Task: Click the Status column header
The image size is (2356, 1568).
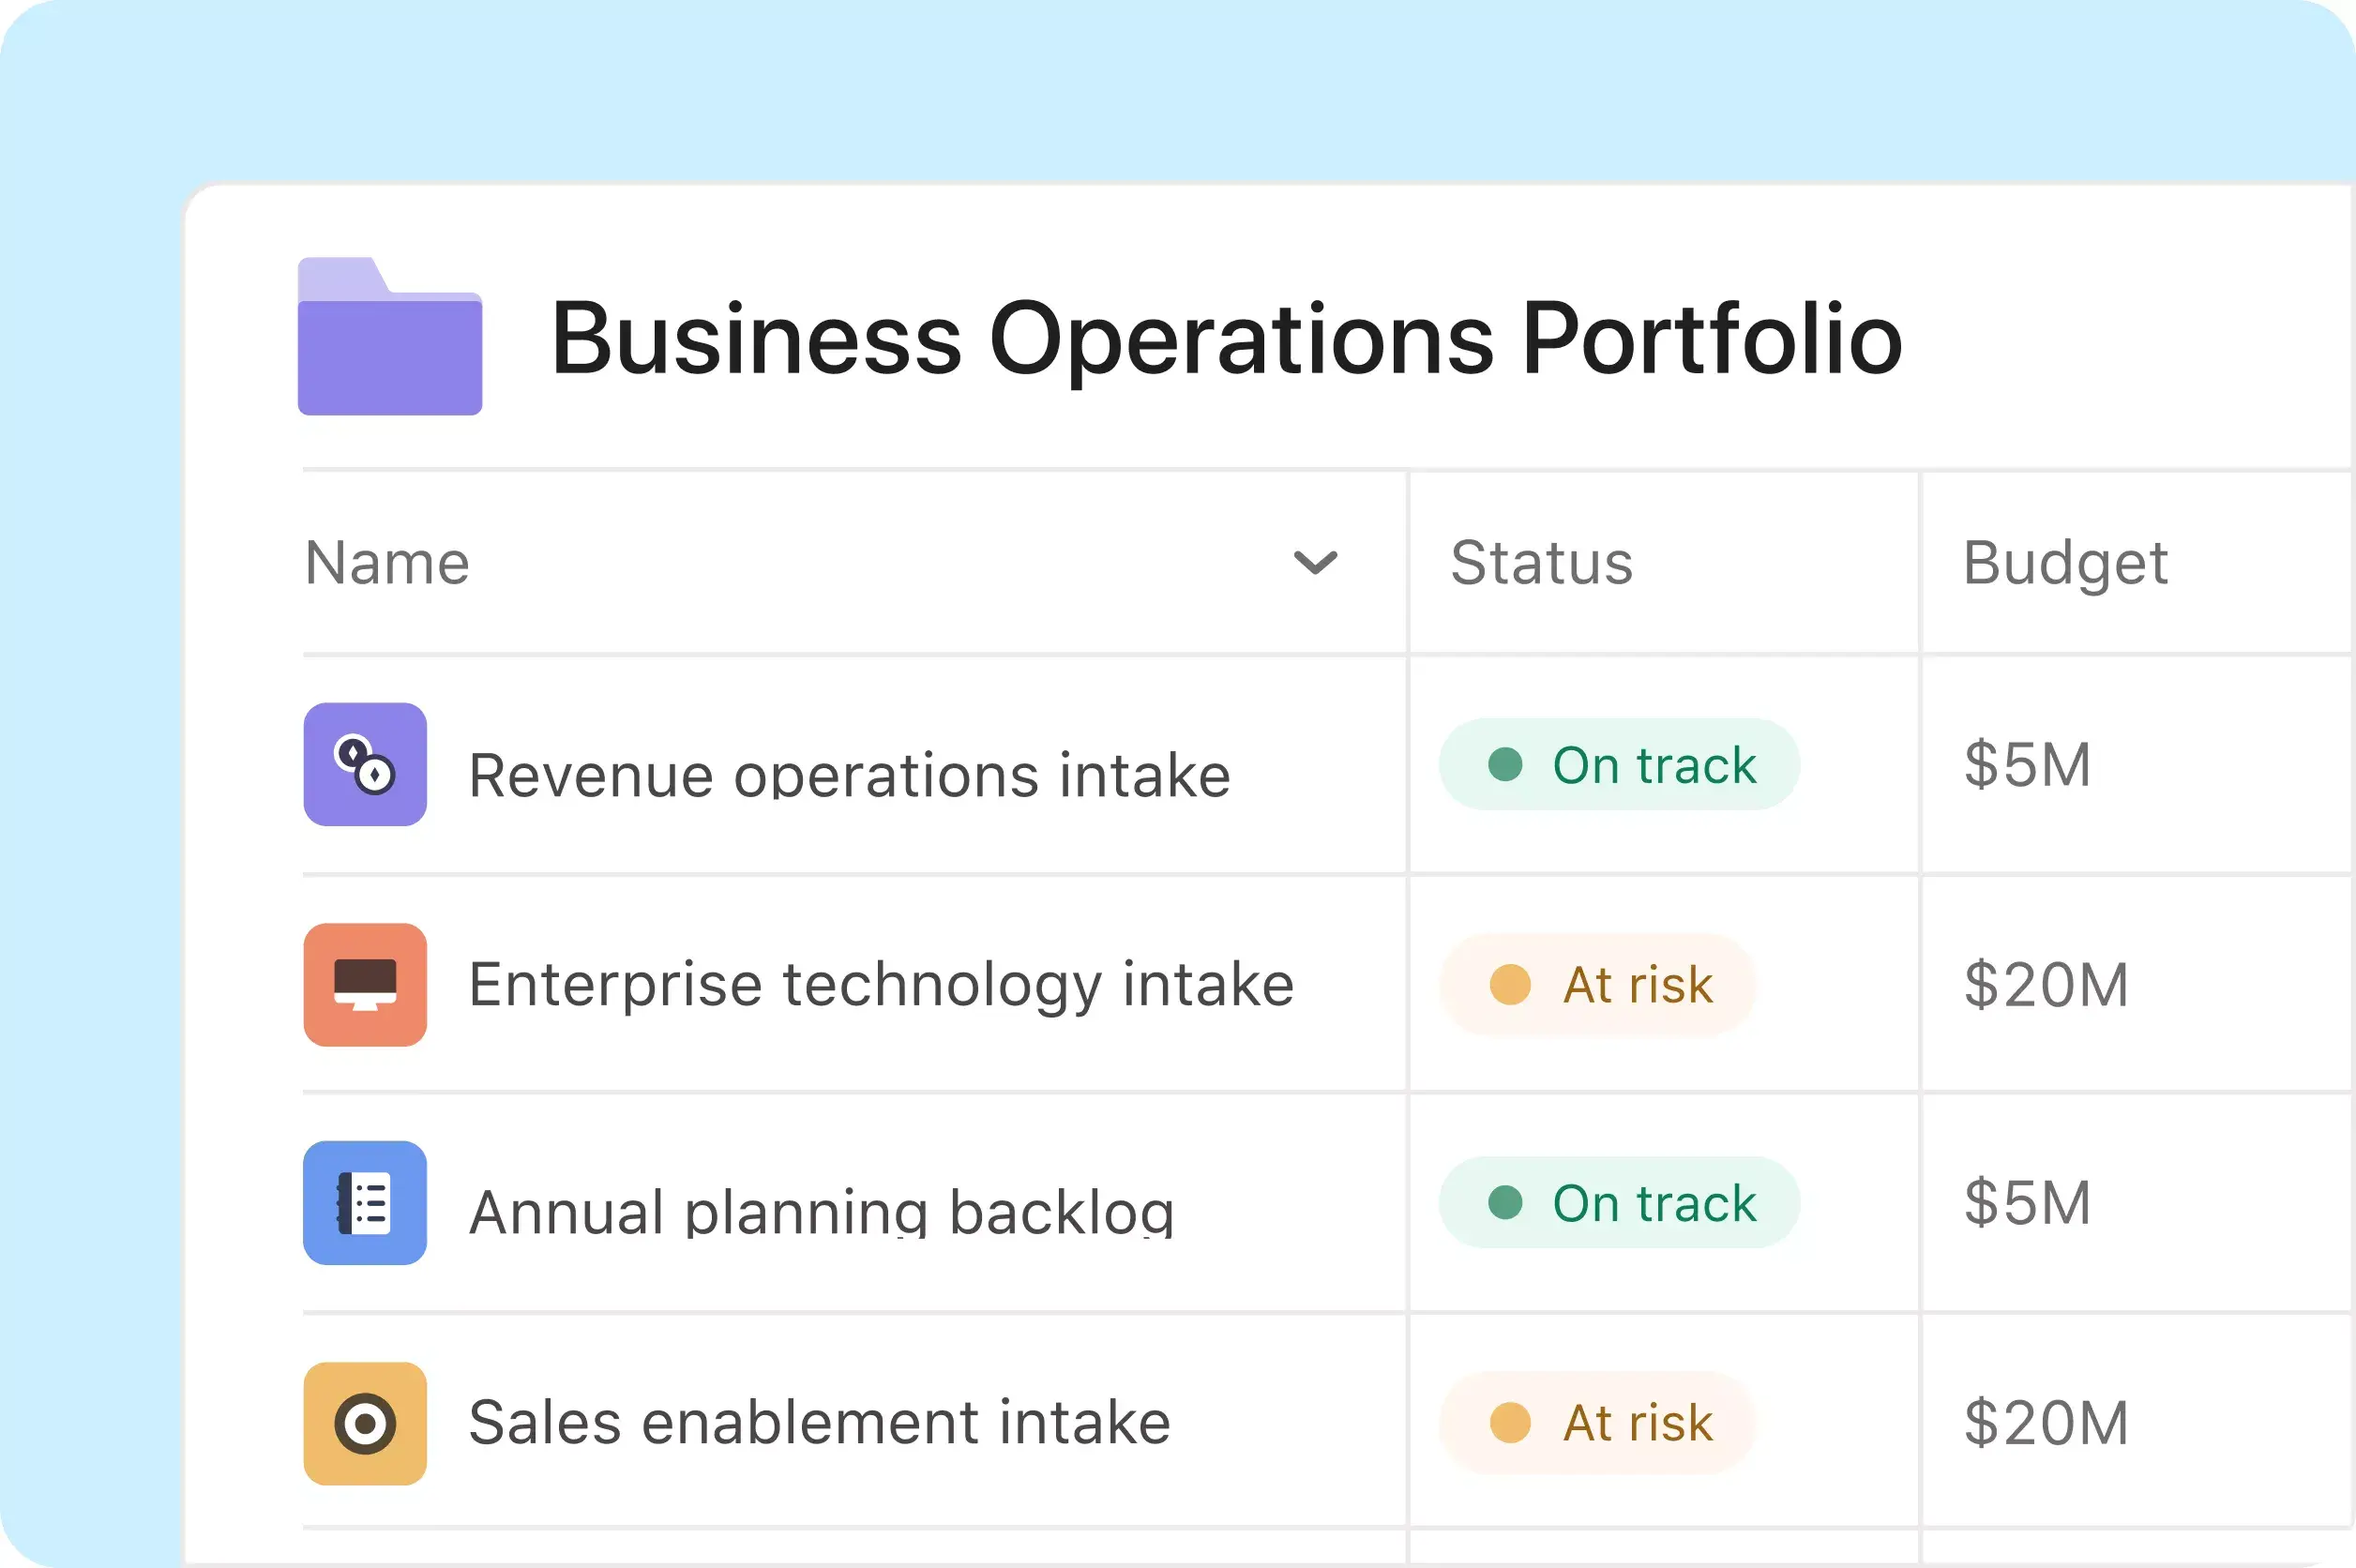Action: pyautogui.click(x=1541, y=563)
